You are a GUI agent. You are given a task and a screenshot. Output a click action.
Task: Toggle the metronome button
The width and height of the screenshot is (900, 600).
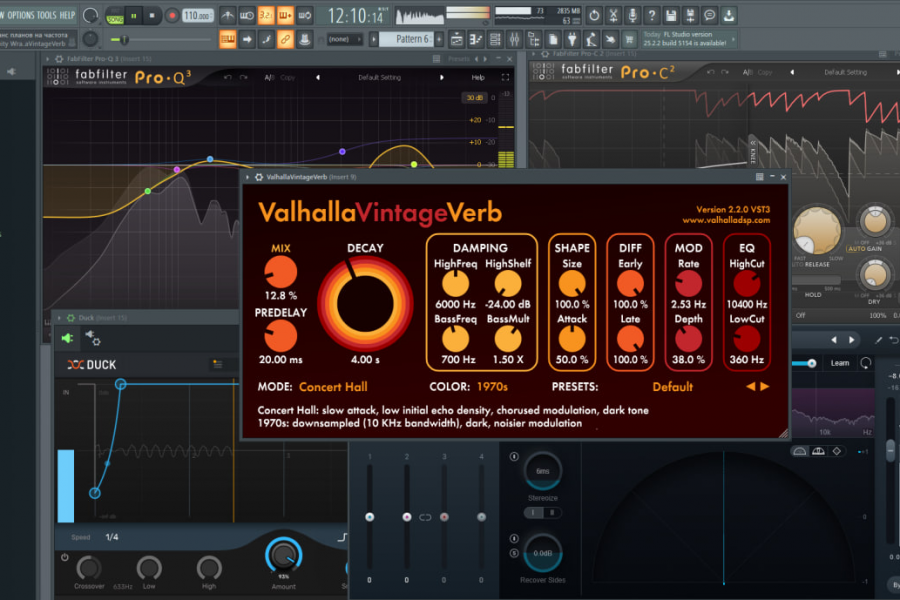pos(228,16)
